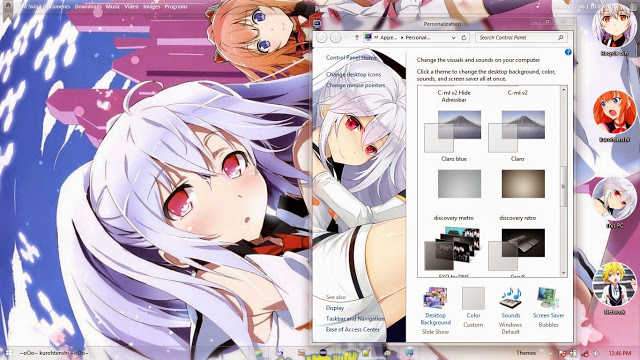Click the Personalization title bar window icon
This screenshot has height=360, width=640.
tap(317, 24)
